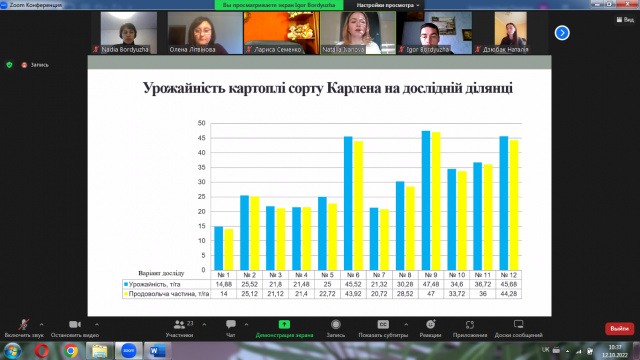640x360 pixels.
Task: Click the 45,52 value under № 6
Action: 353,284
